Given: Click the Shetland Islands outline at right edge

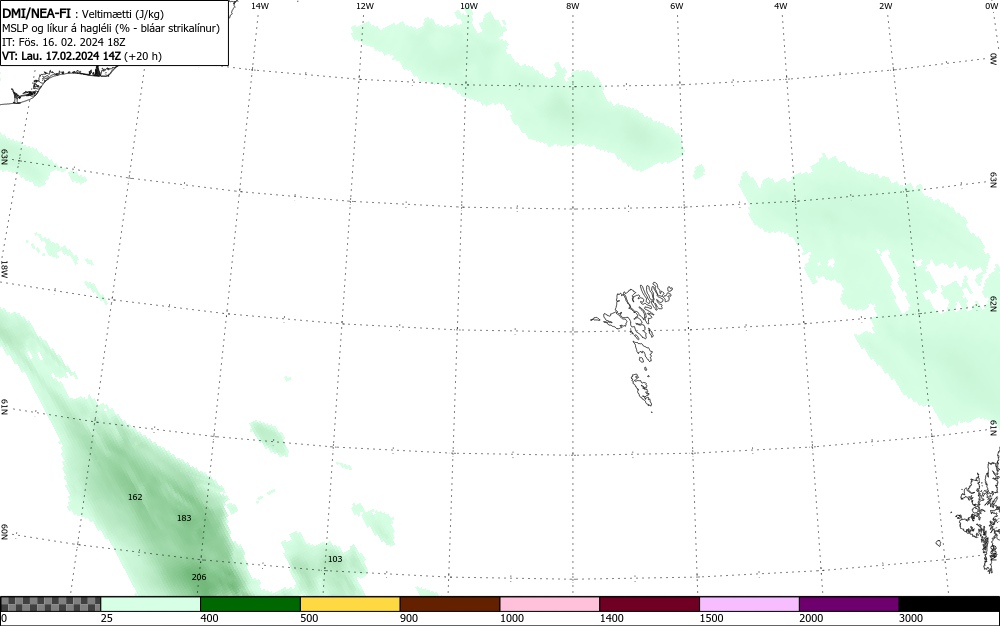Looking at the screenshot, I should pos(979,510).
